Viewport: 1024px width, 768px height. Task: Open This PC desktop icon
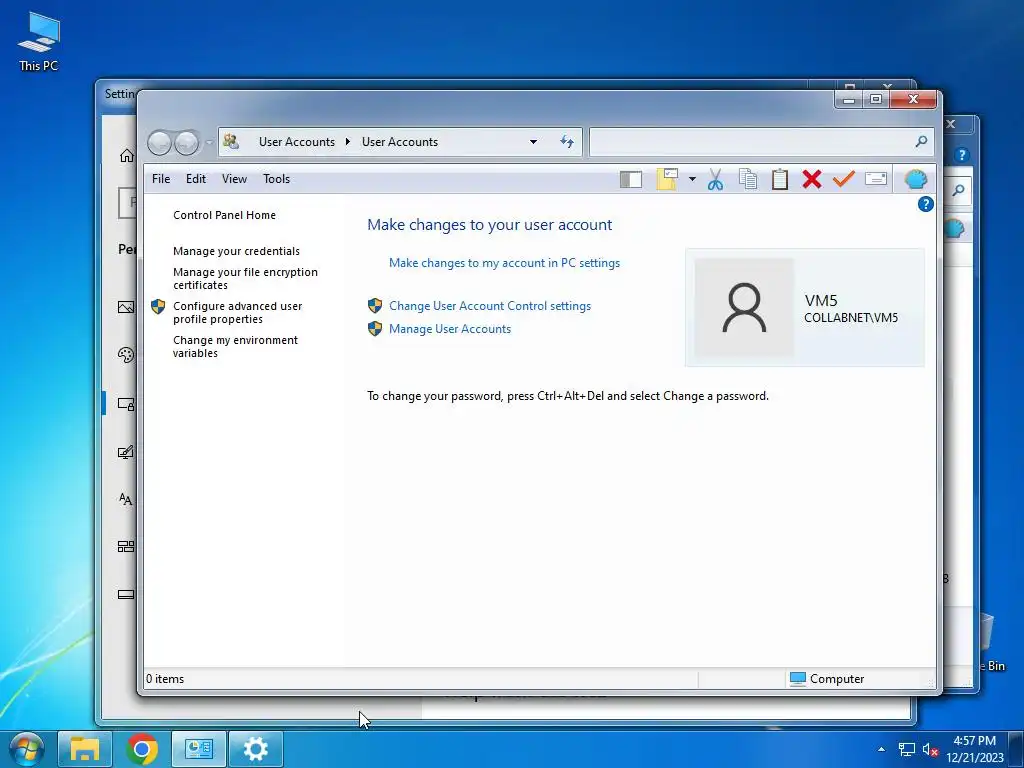coord(39,41)
